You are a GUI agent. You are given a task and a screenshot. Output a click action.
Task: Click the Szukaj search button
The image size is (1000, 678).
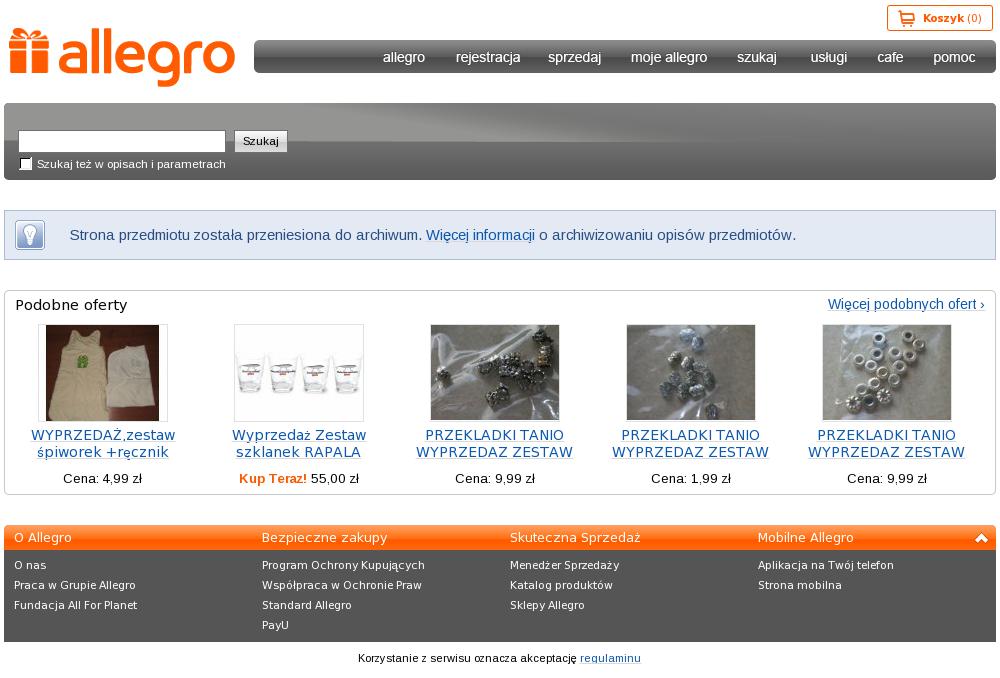(x=261, y=141)
